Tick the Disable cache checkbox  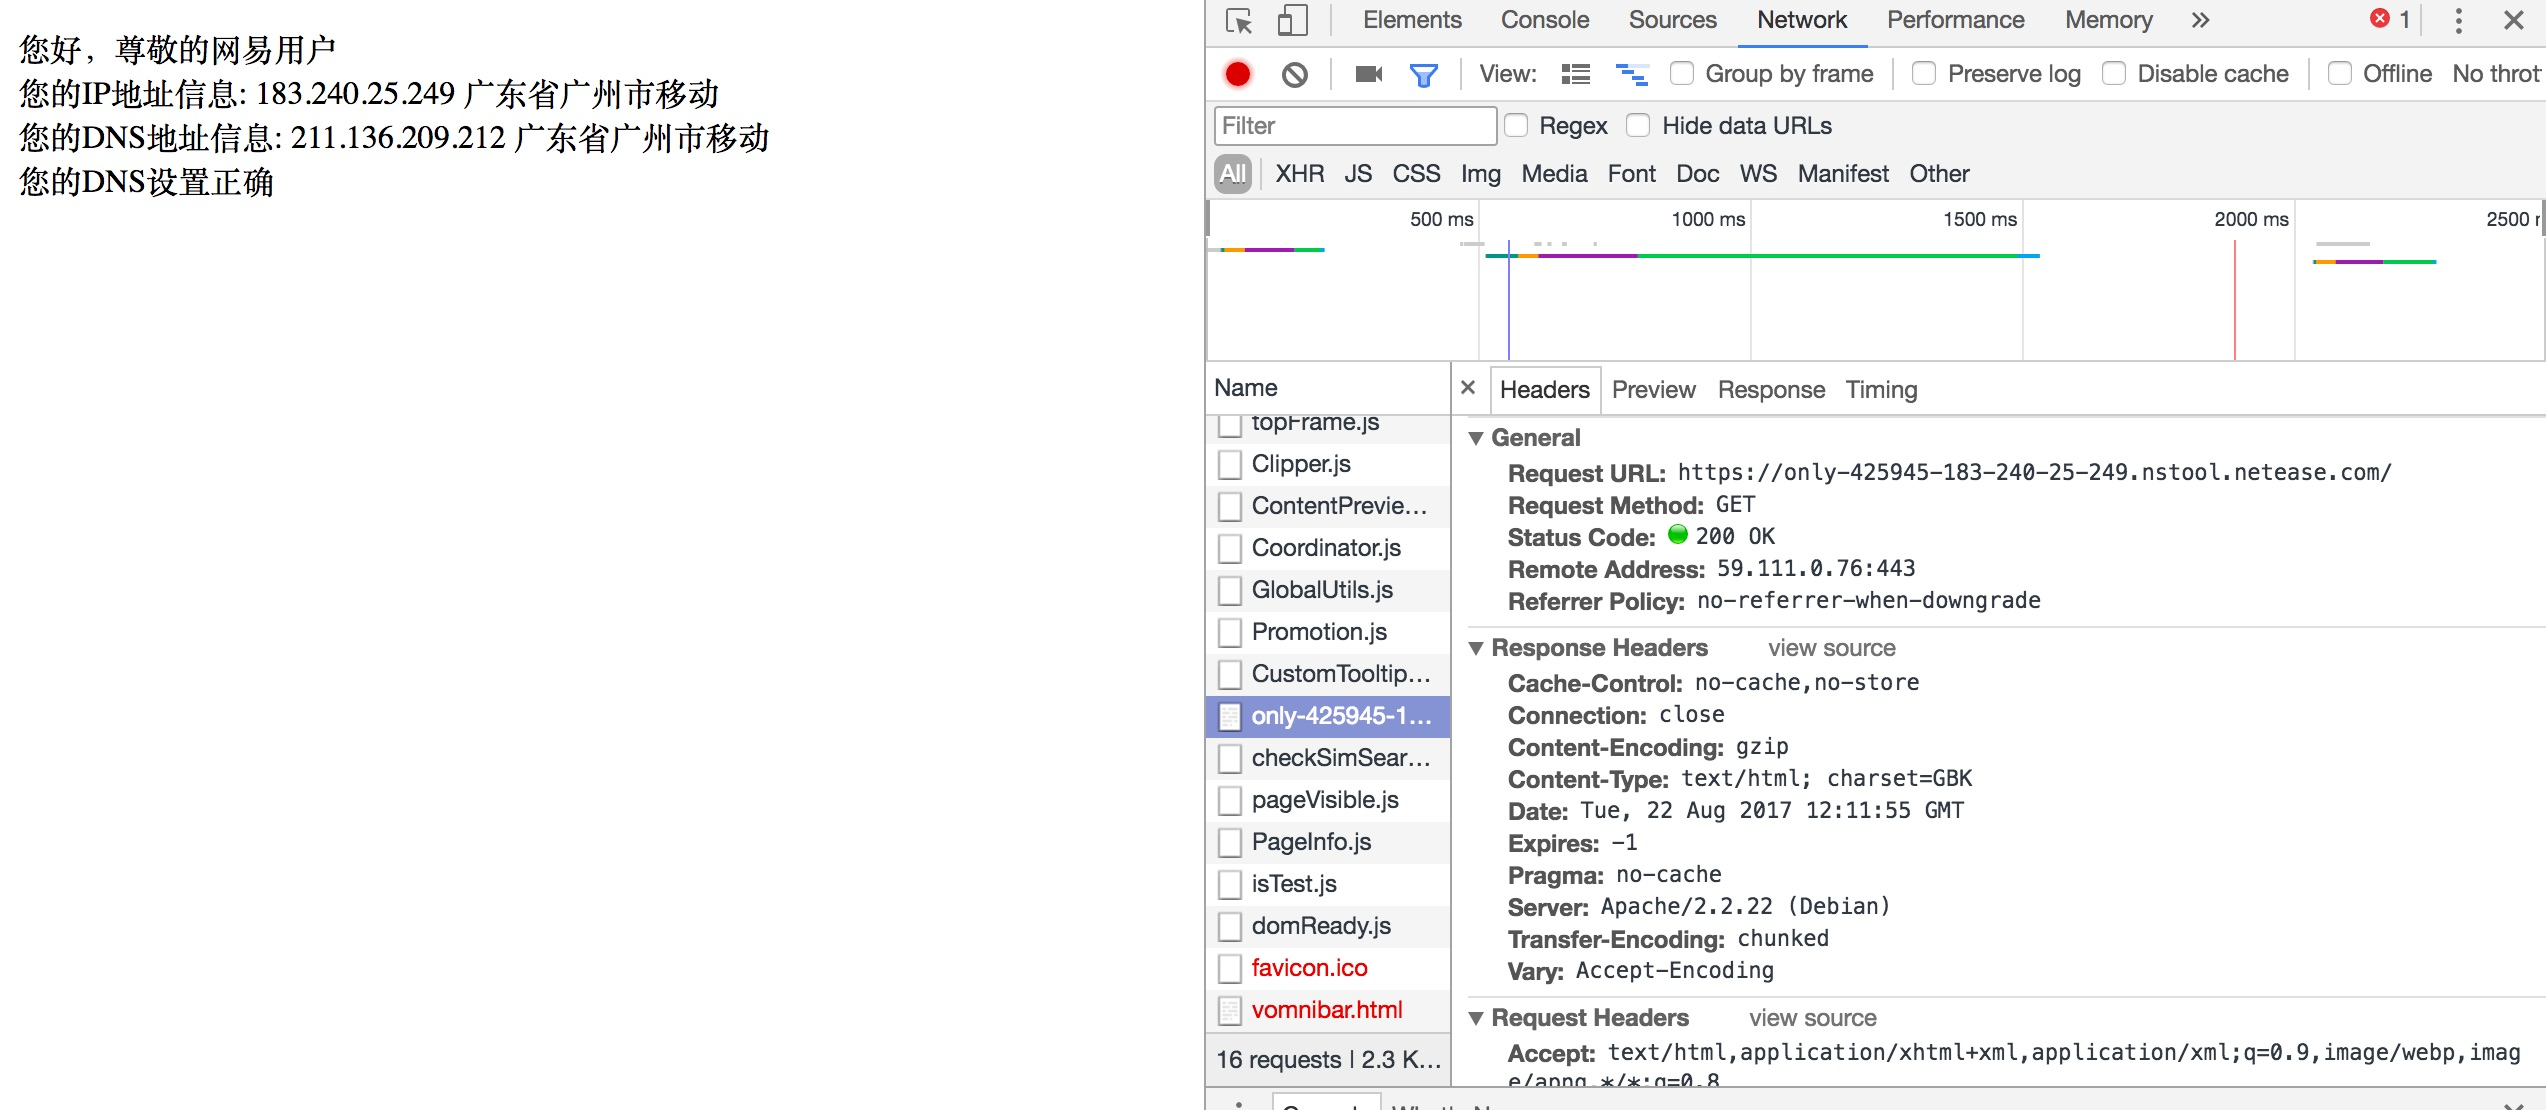click(x=2113, y=74)
